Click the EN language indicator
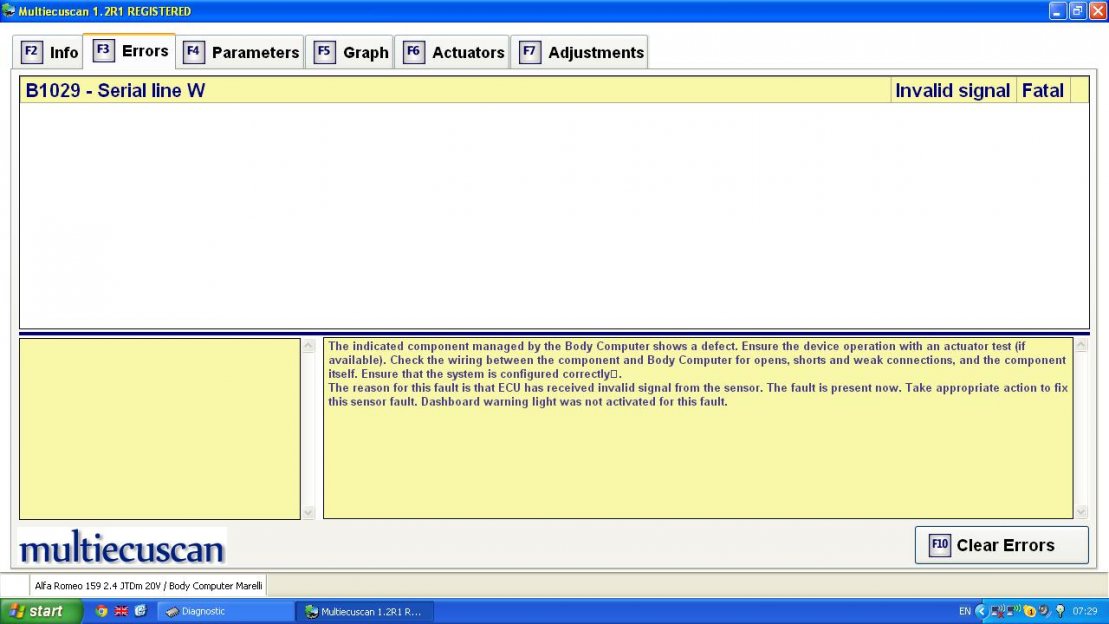 coord(964,611)
